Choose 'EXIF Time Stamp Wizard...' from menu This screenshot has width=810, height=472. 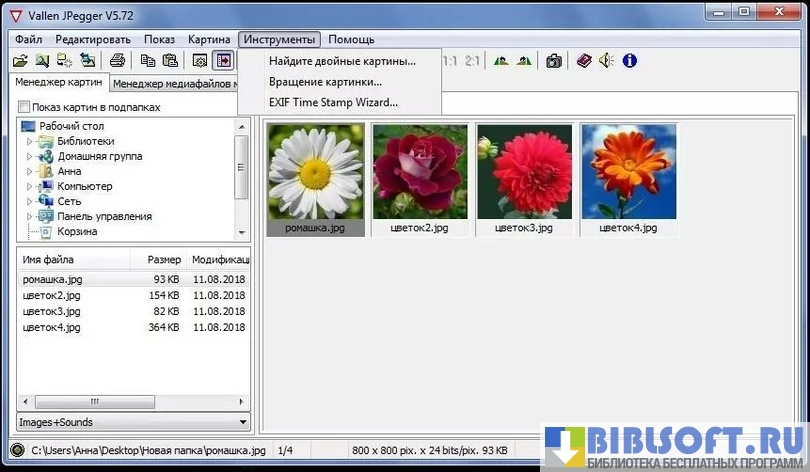[333, 102]
